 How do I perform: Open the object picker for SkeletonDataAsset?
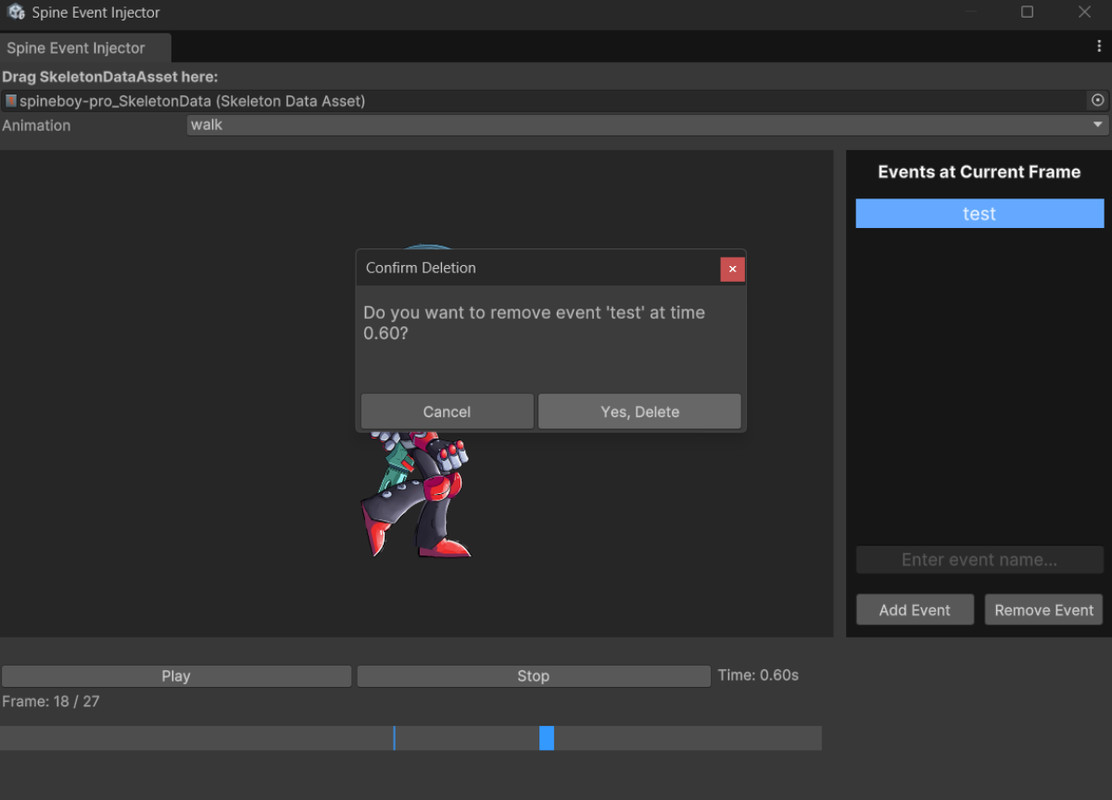(1097, 101)
